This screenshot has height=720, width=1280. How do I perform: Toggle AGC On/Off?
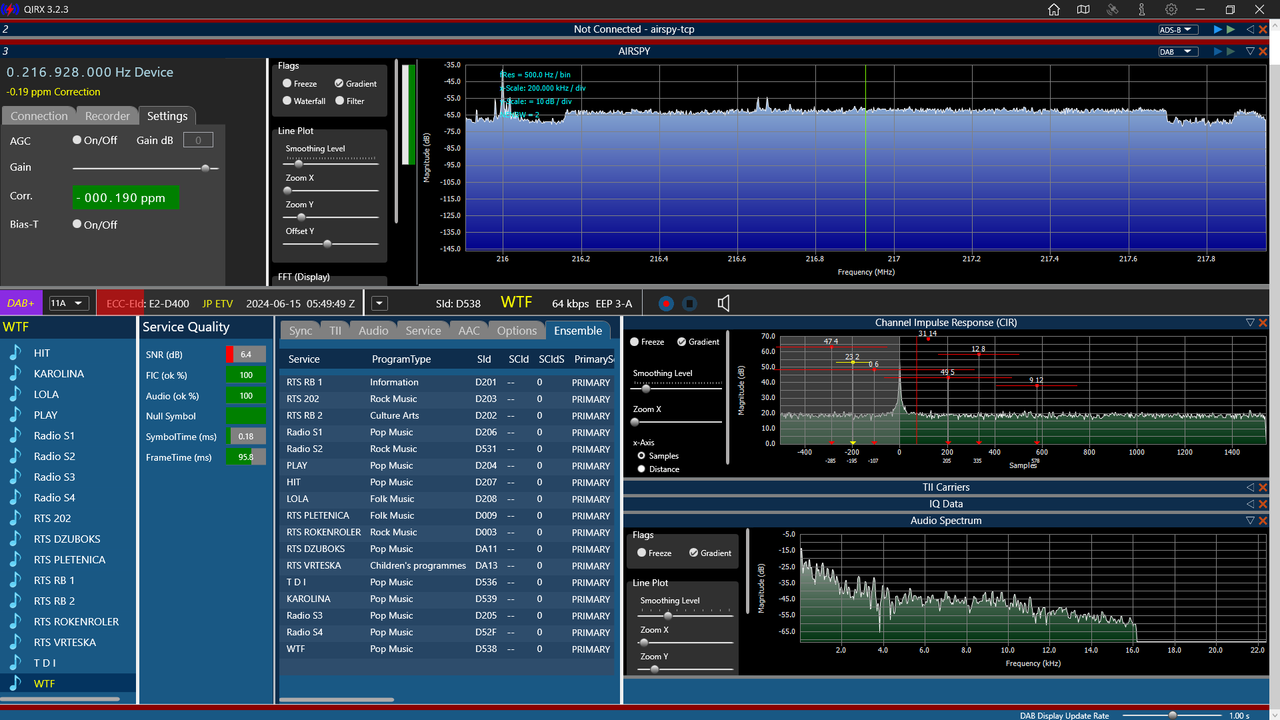pos(77,141)
